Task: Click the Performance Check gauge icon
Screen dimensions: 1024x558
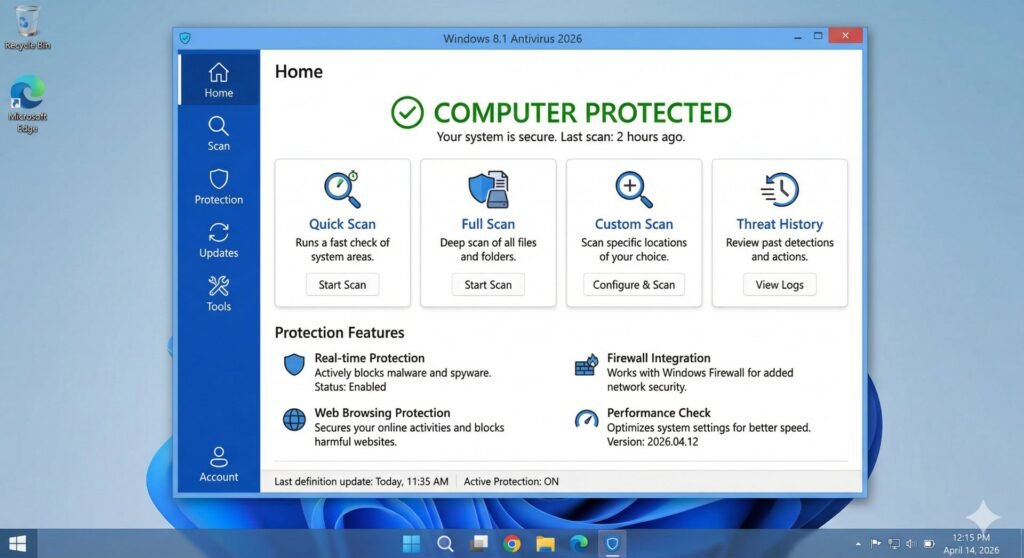Action: coord(586,419)
